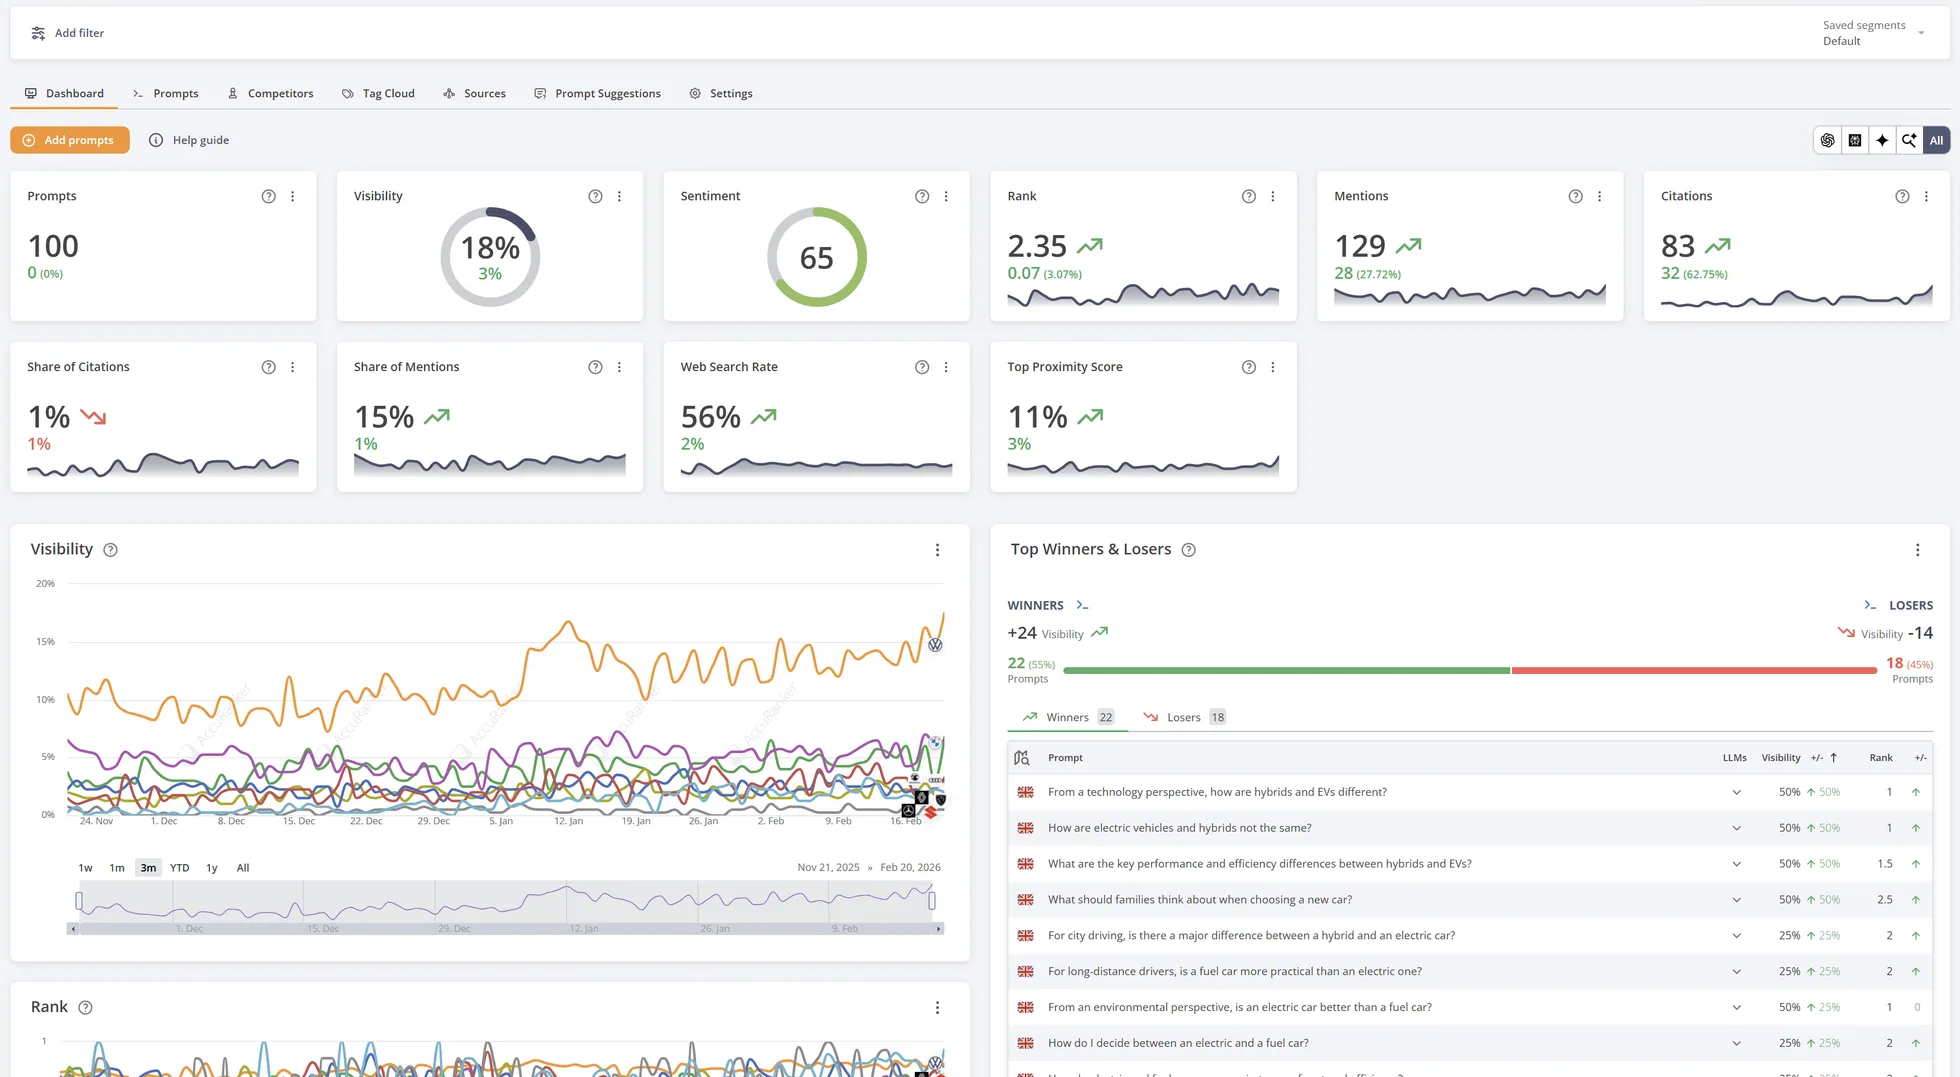Screen dimensions: 1960x1077
Task: Open the Rank chart options menu
Action: [937, 1007]
